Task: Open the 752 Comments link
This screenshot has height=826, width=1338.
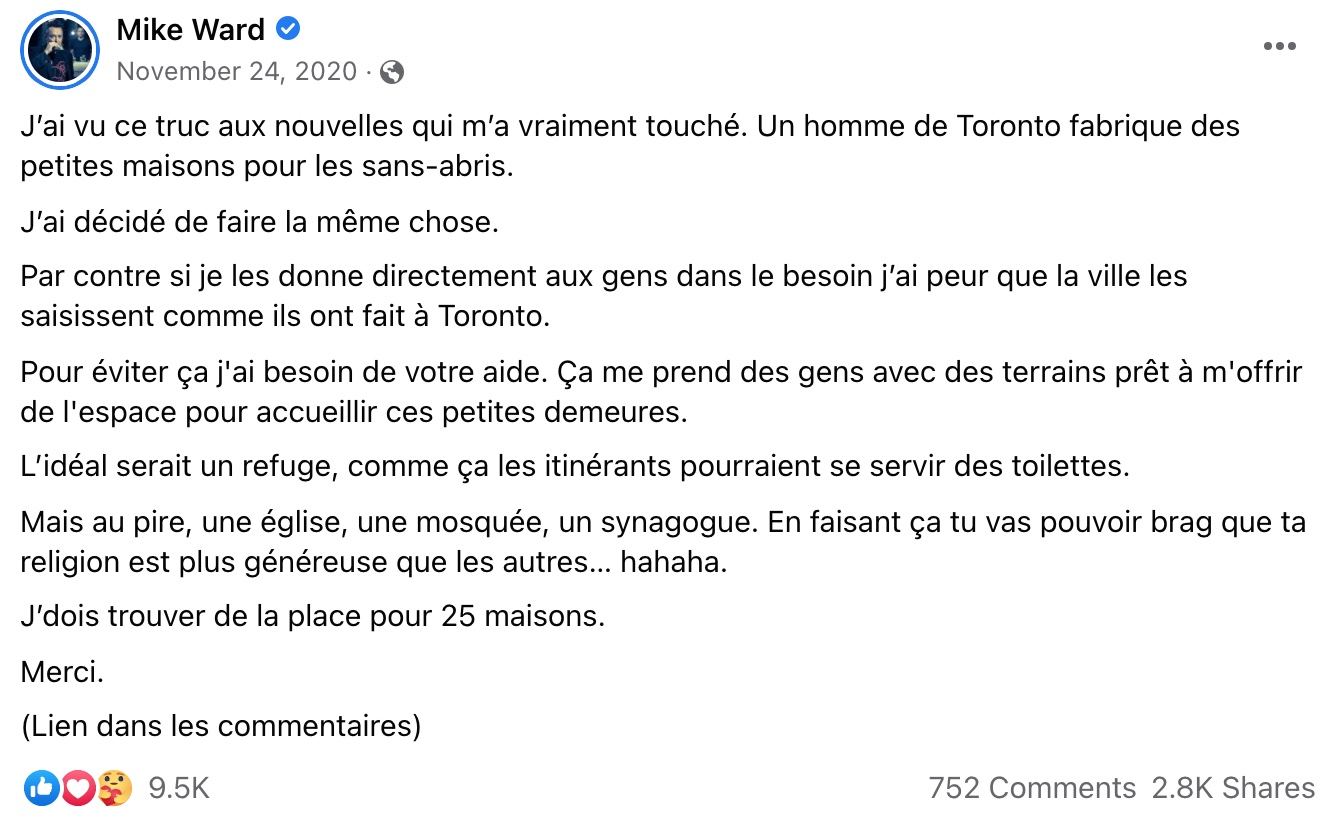Action: pyautogui.click(x=1031, y=789)
